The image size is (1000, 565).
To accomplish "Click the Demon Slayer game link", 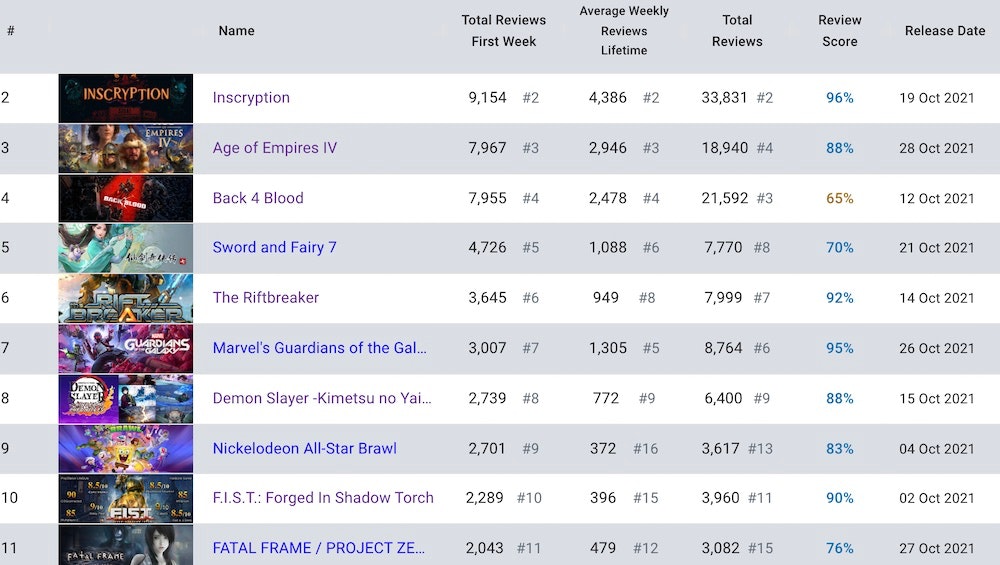I will click(x=322, y=398).
